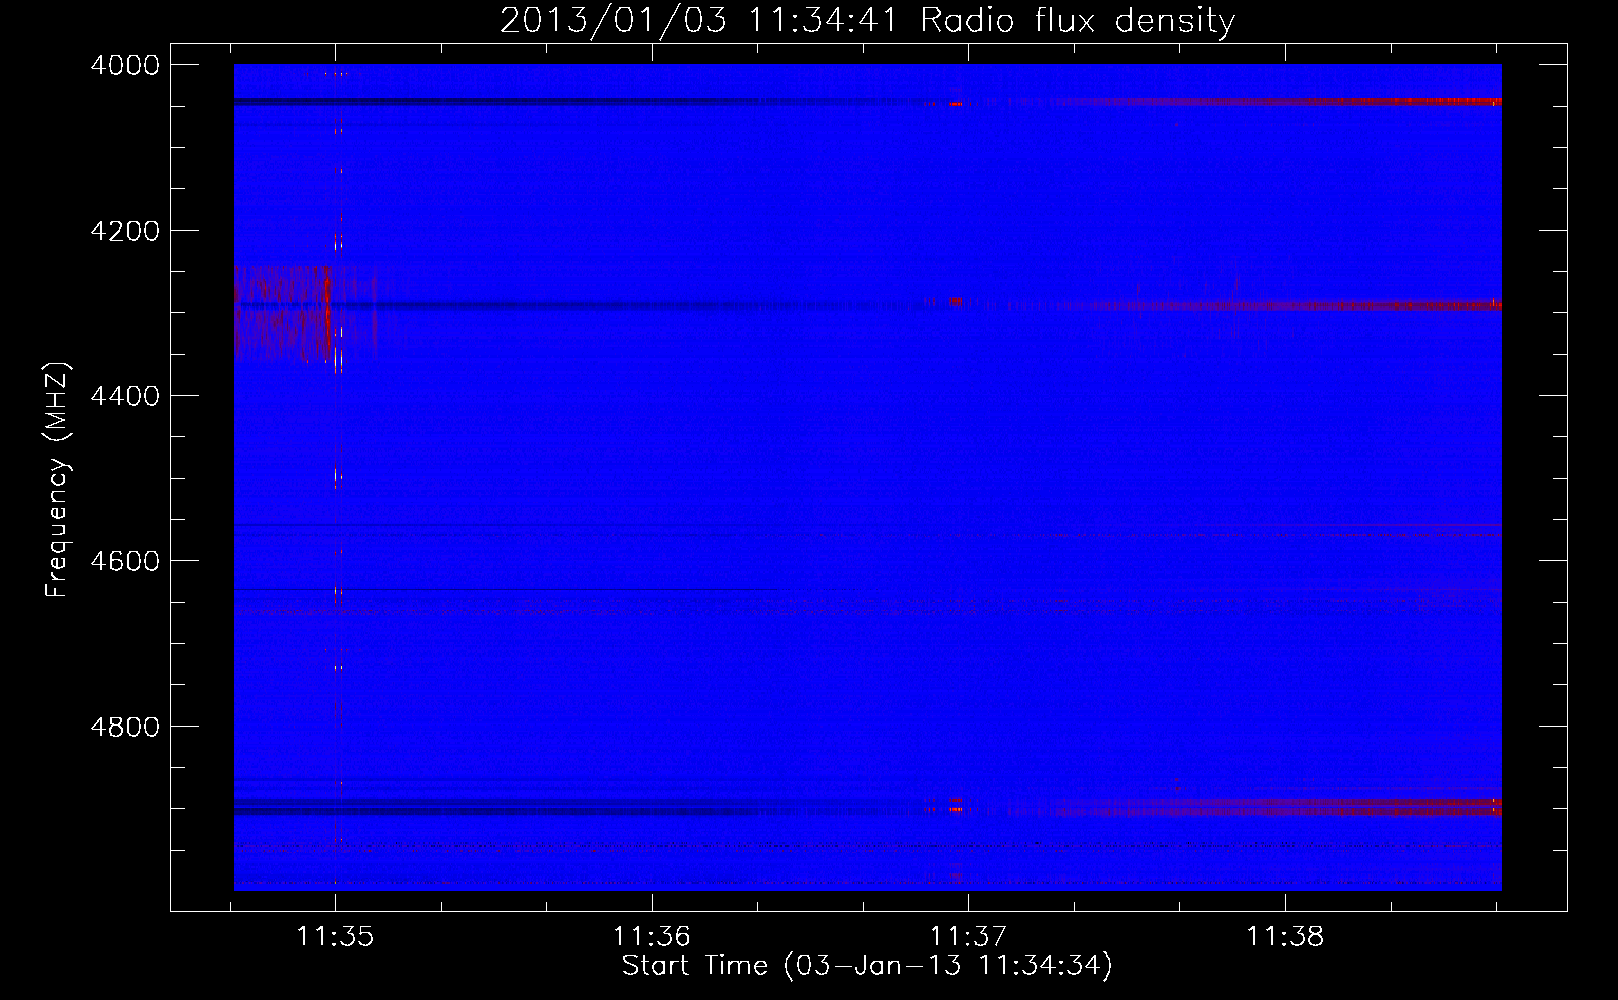Click the x-axis label 'Start Time (03-Jan-13 11:34:34)'

[x=867, y=966]
